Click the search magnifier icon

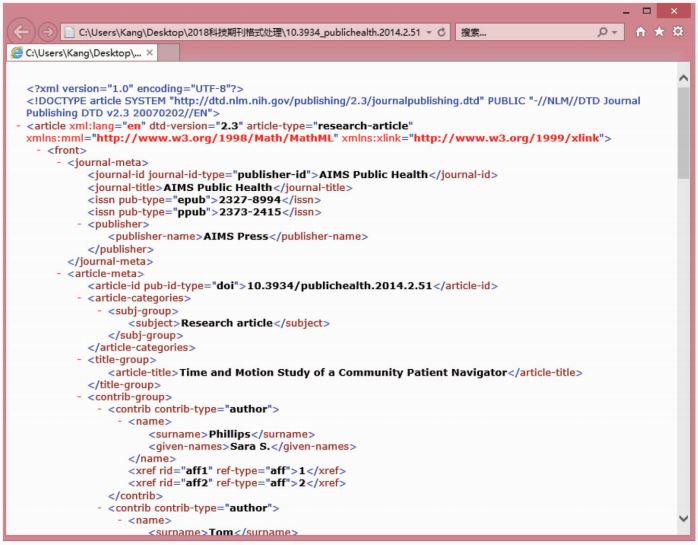tap(602, 32)
